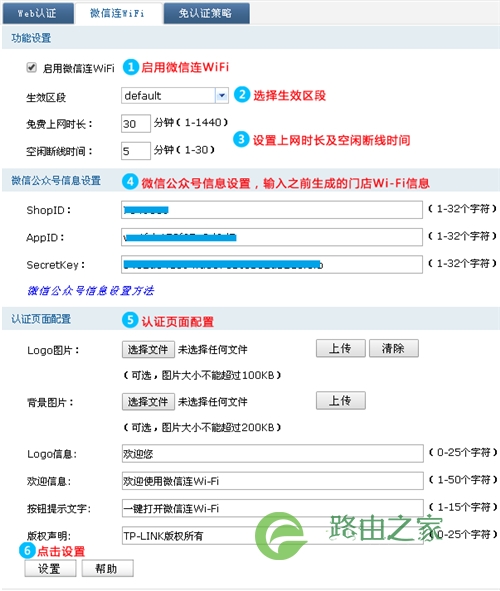The width and height of the screenshot is (500, 591).
Task: Upload the Logo图片 file
Action: coord(341,348)
